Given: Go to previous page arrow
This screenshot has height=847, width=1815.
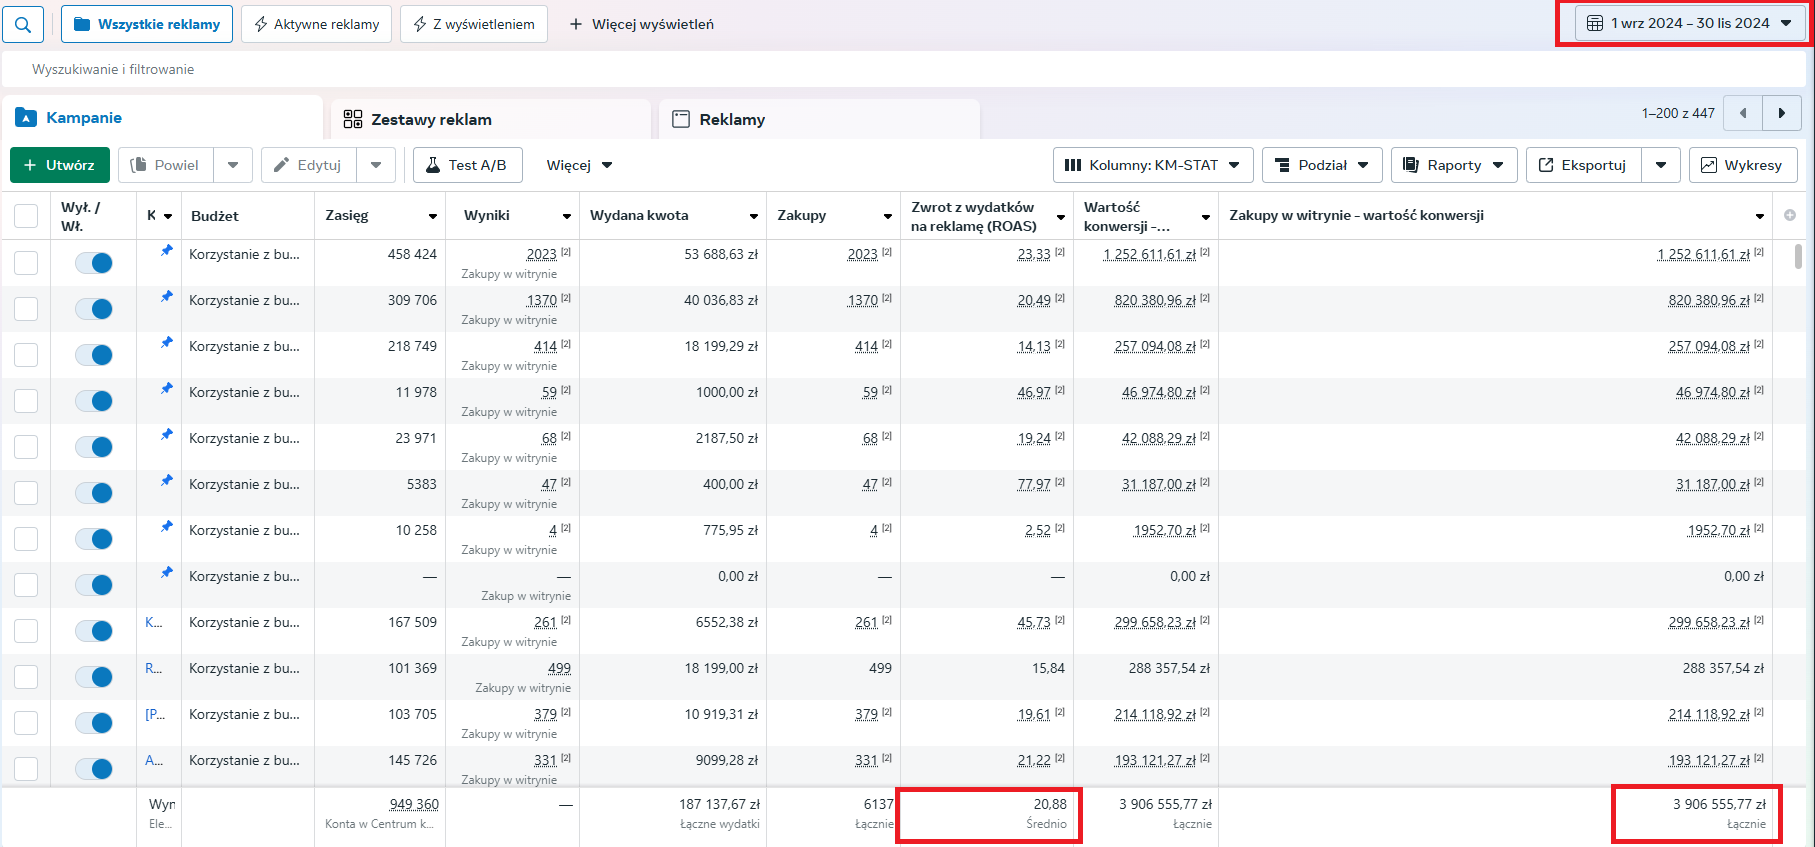Looking at the screenshot, I should pos(1743,113).
